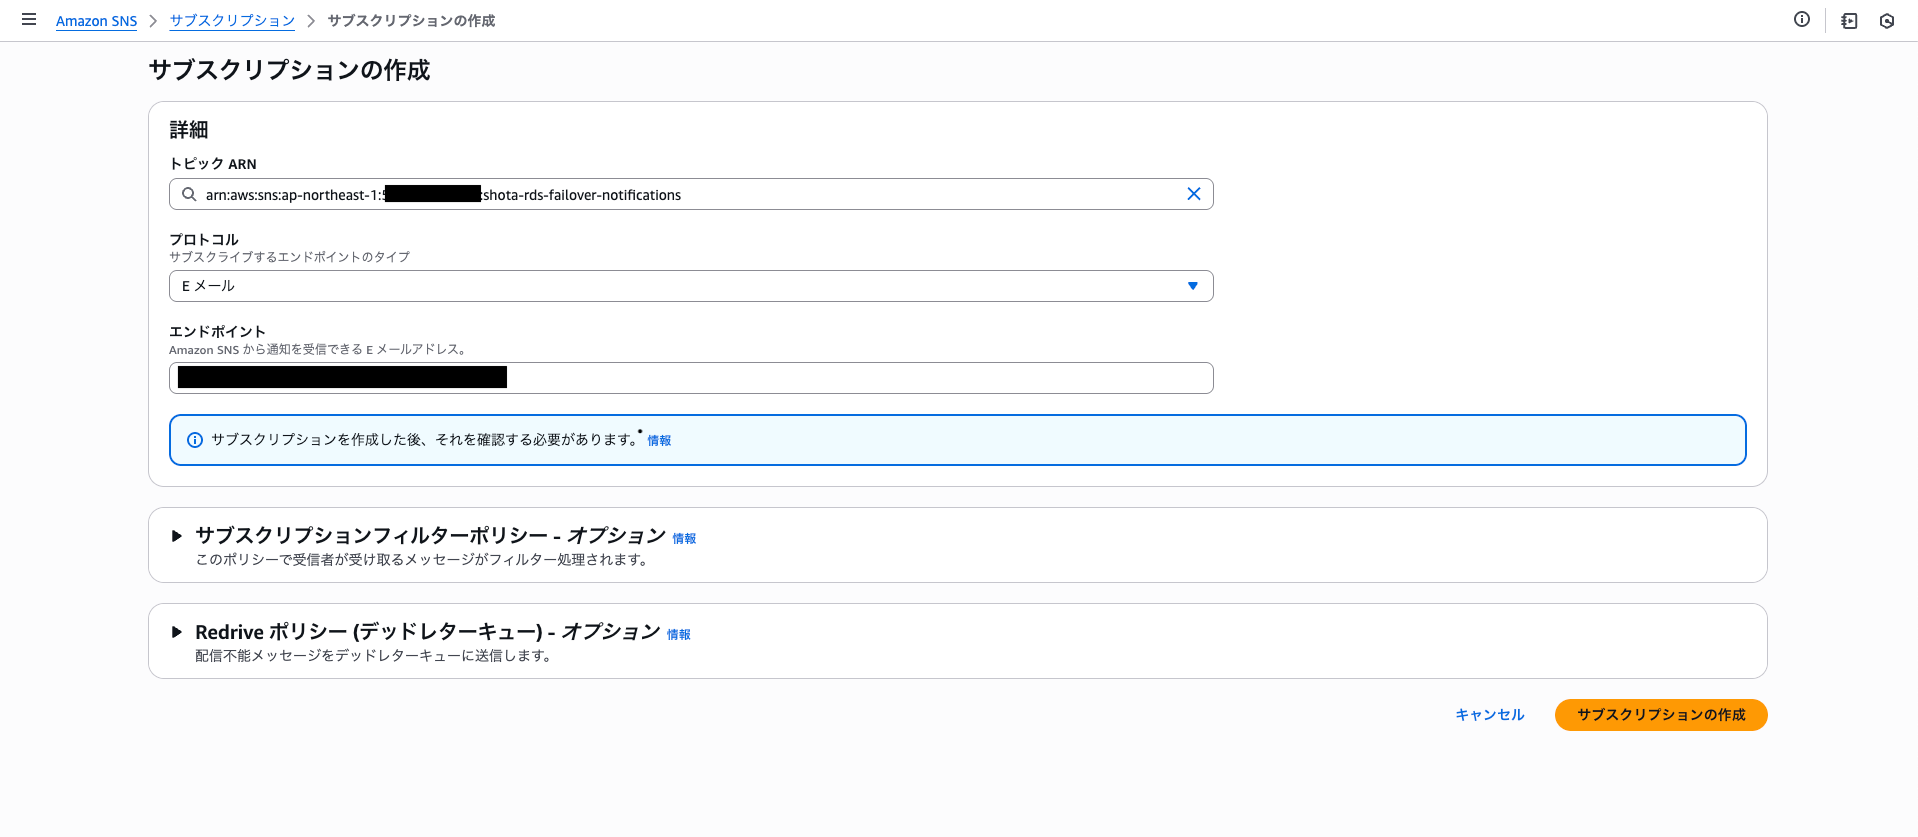Navigate to サブスクリプション breadcrumb

point(232,21)
